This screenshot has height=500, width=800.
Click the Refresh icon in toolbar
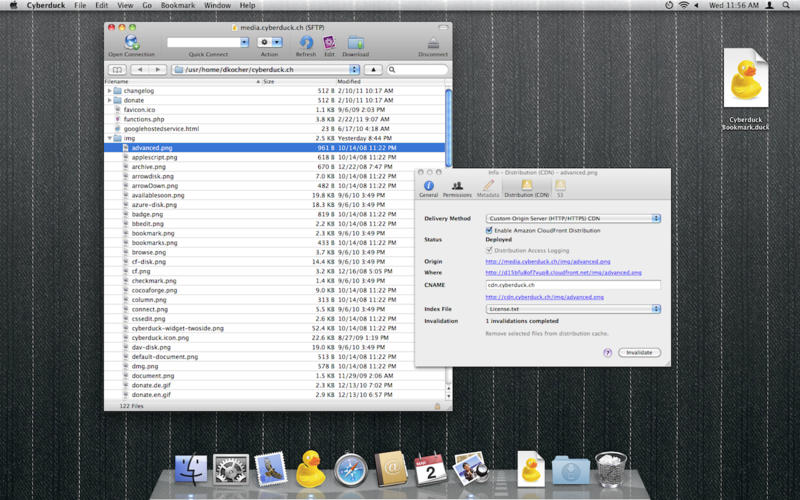(305, 43)
